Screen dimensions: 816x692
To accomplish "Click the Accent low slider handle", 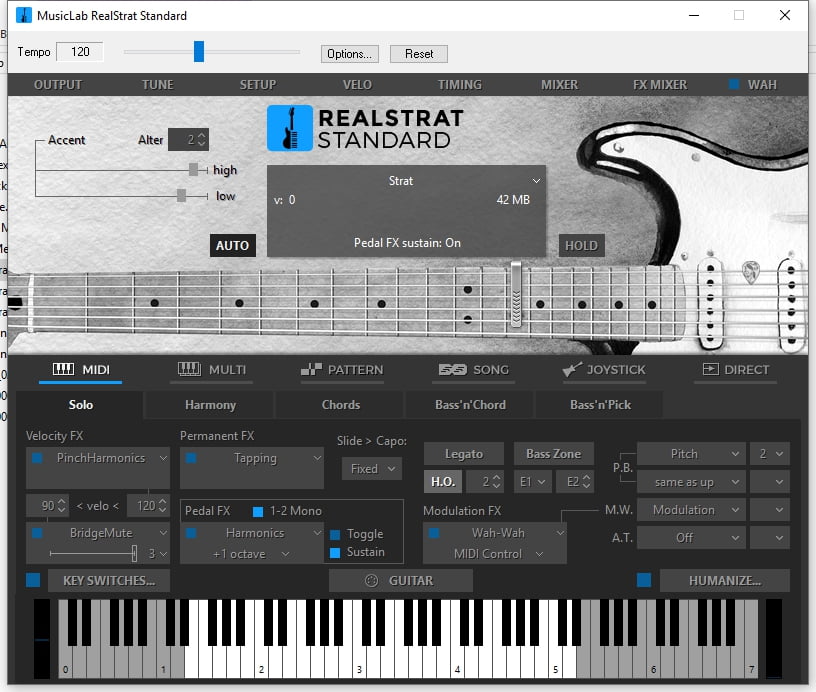I will tap(181, 195).
